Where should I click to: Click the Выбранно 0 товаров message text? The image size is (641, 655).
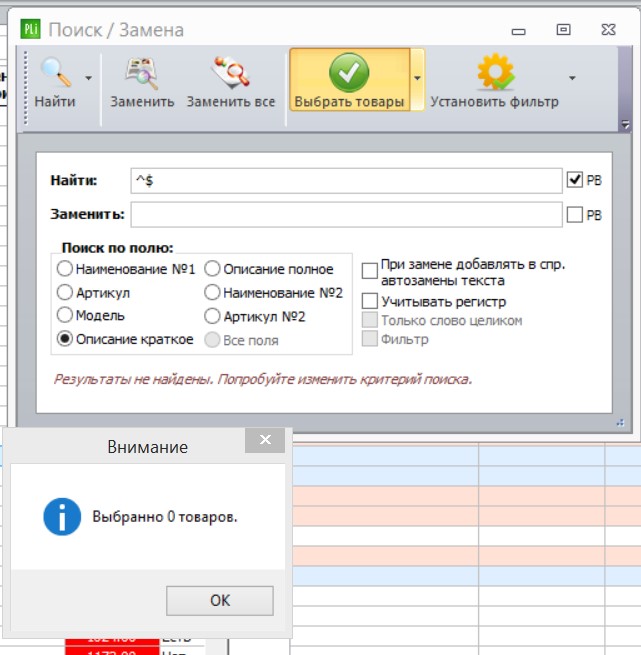[x=165, y=517]
